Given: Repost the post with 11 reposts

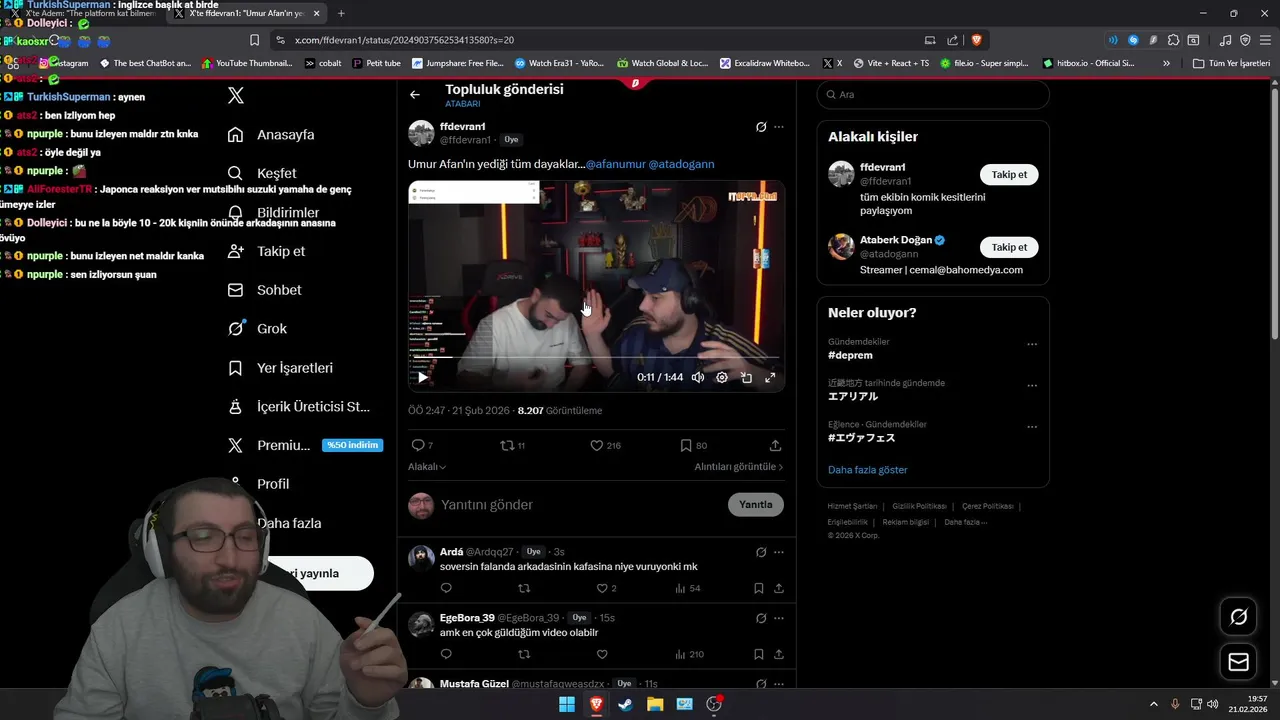Looking at the screenshot, I should (x=512, y=445).
